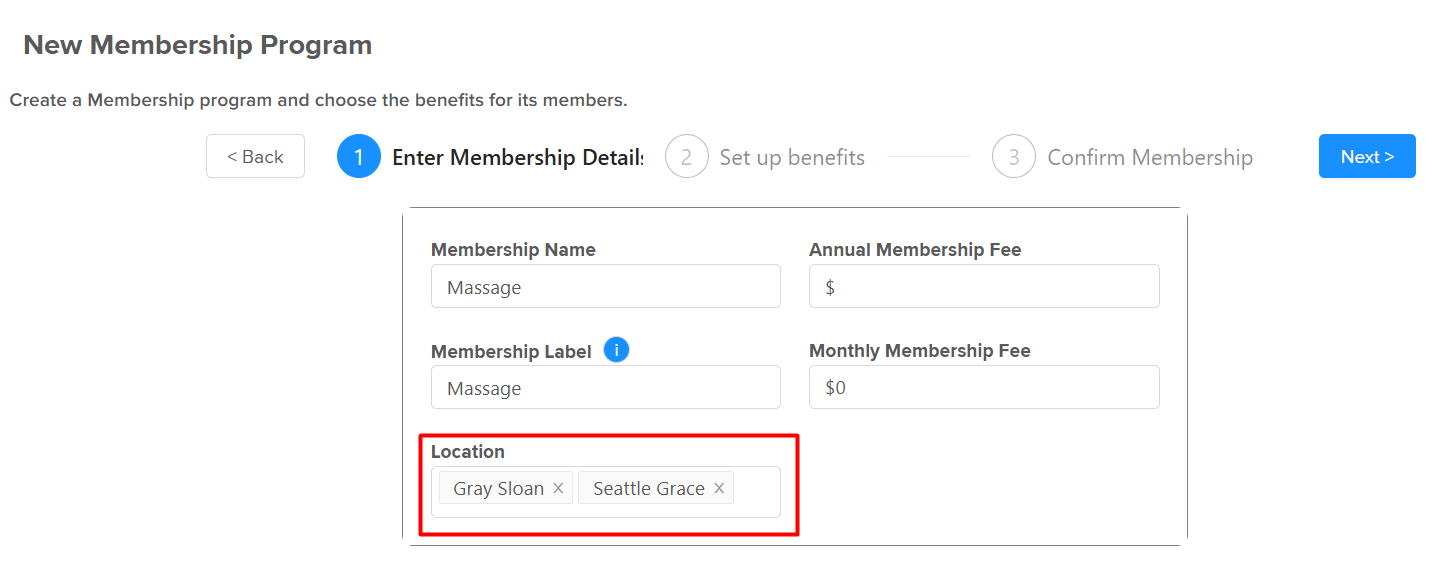Click the blue Membership Label info icon
Image resolution: width=1437 pixels, height=567 pixels.
tap(617, 350)
